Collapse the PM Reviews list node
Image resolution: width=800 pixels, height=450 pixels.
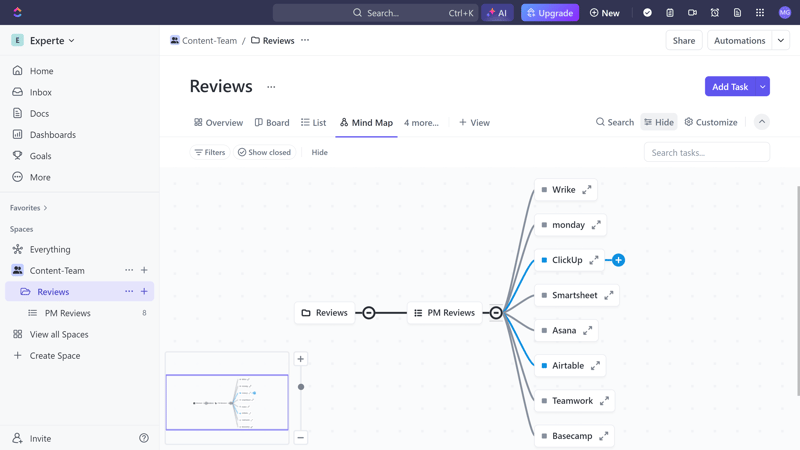pos(496,313)
